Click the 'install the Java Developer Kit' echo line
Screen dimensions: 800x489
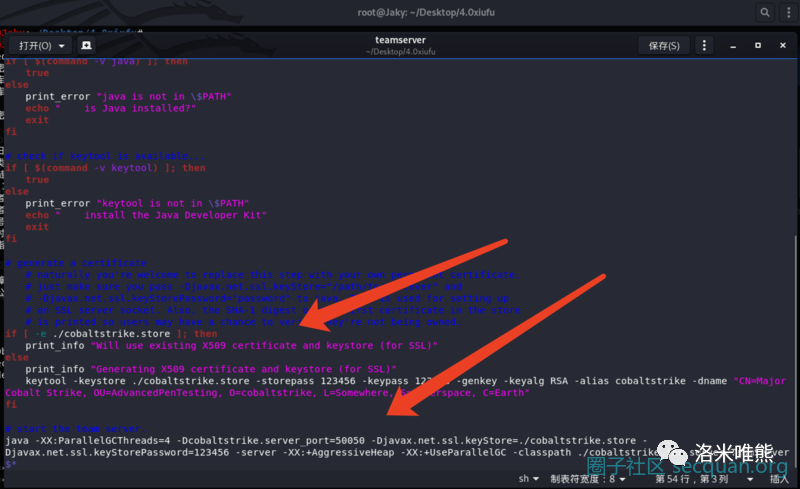146,215
